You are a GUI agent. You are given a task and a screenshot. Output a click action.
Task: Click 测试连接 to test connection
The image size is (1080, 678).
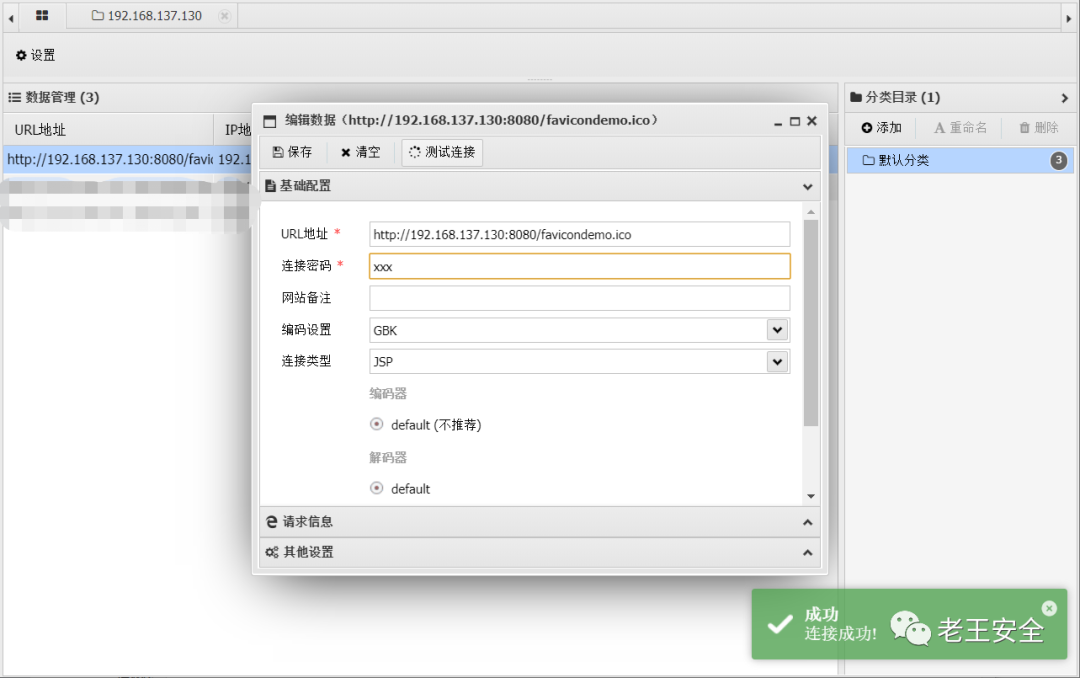(x=442, y=152)
